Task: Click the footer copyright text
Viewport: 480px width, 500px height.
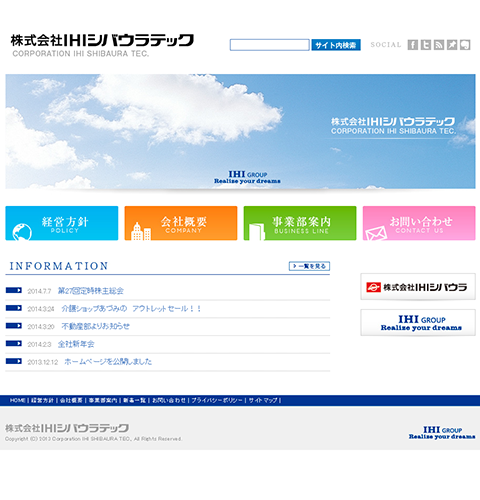Action: coord(93,439)
